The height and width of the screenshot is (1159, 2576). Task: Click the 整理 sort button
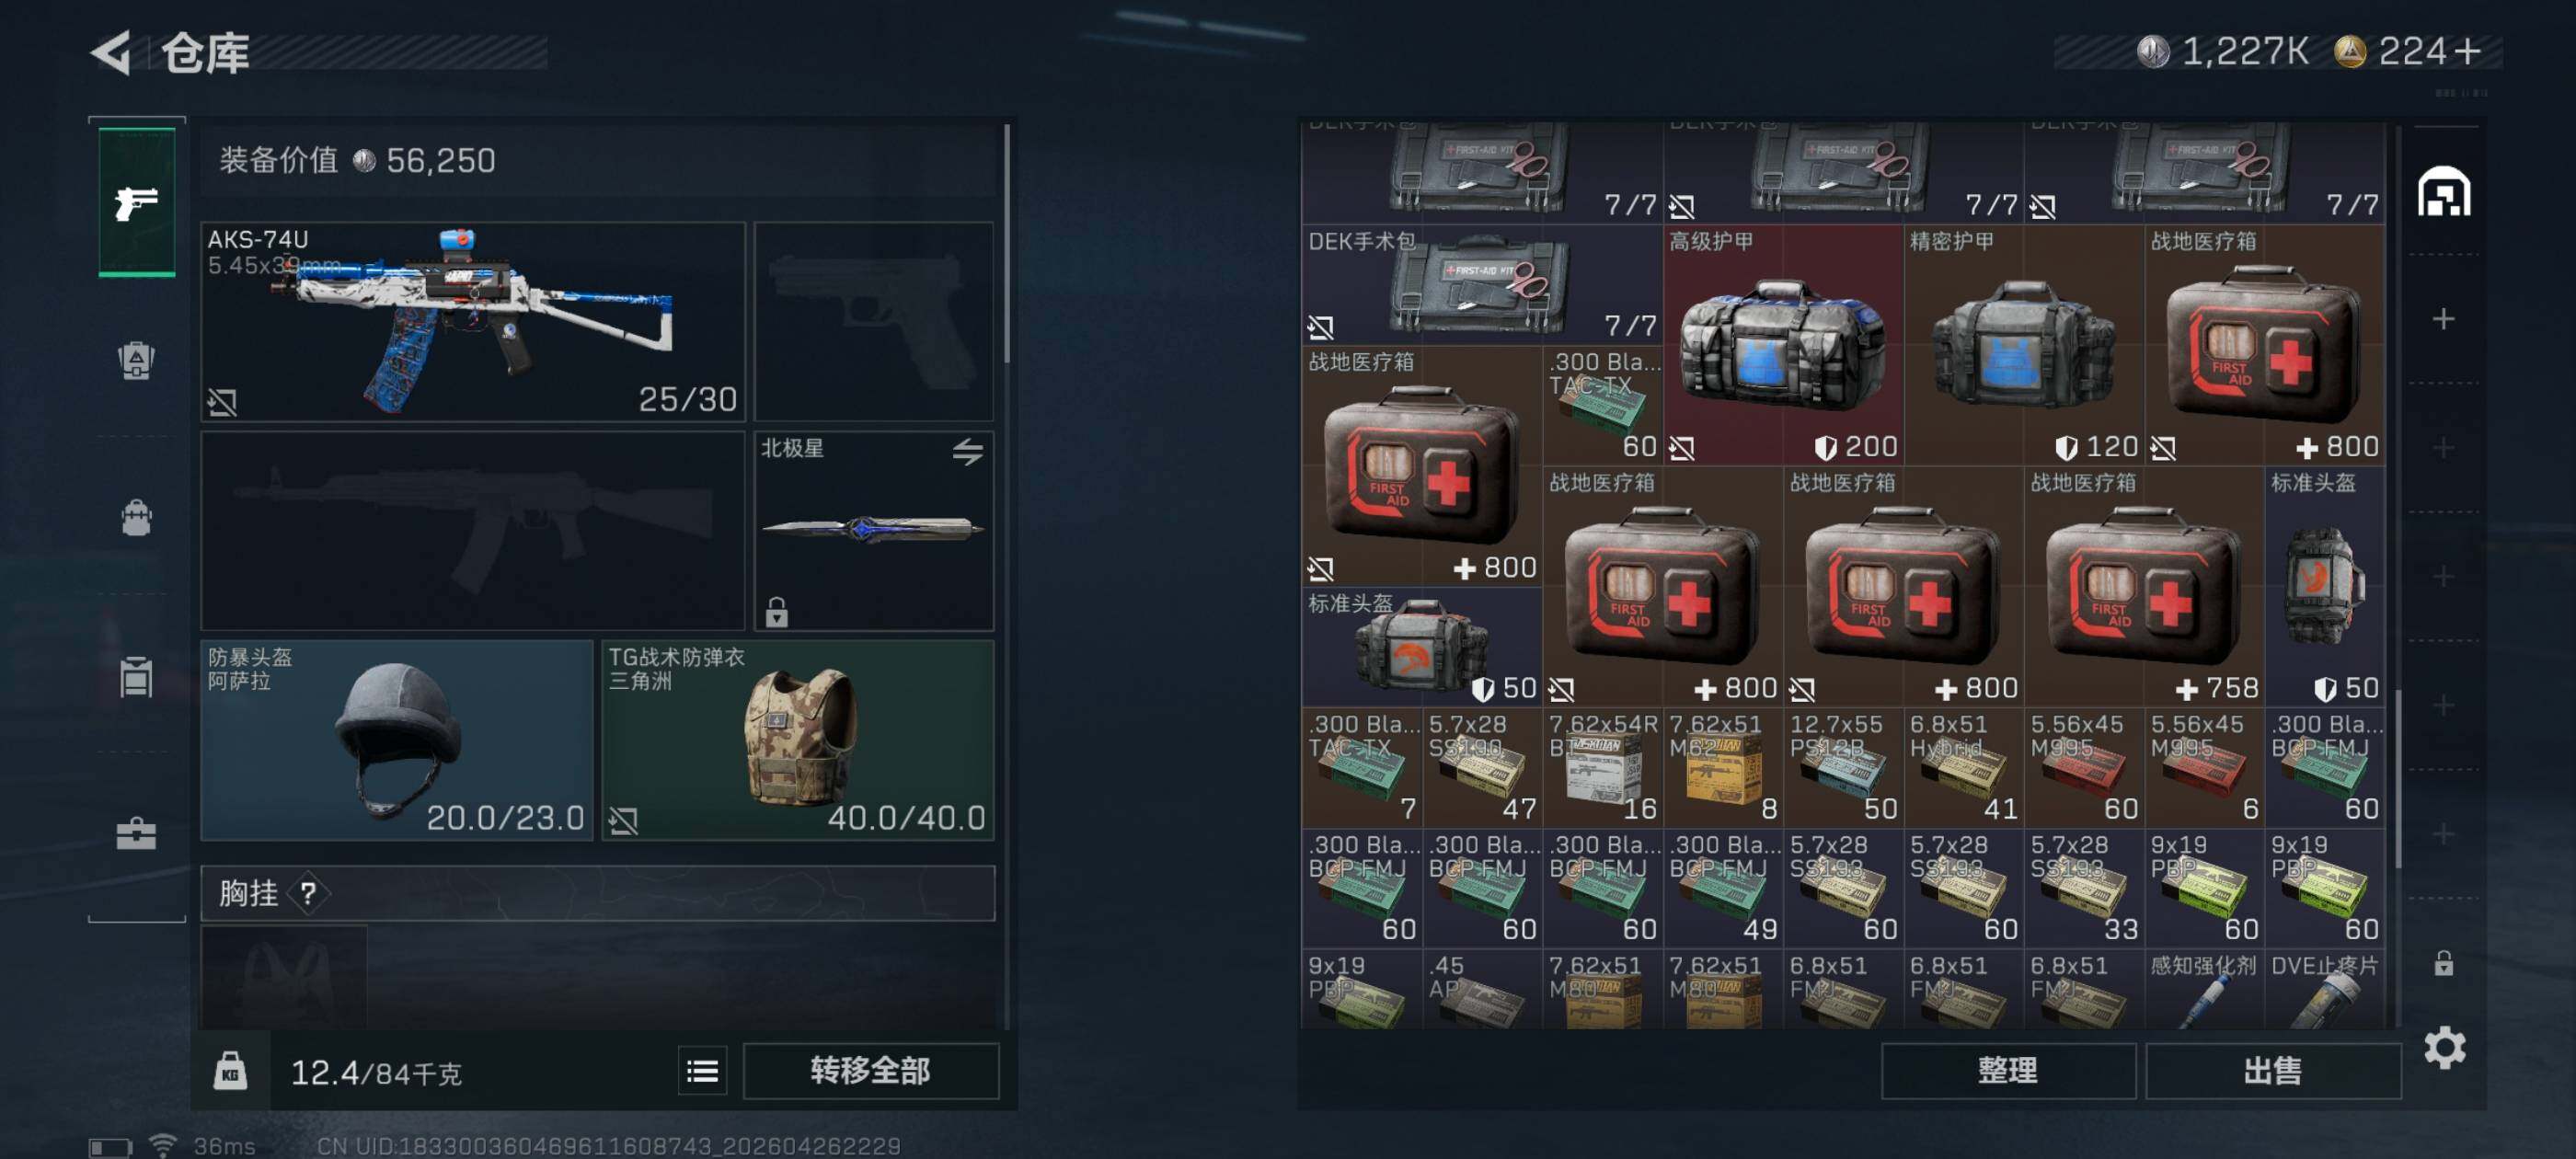pyautogui.click(x=2007, y=1072)
